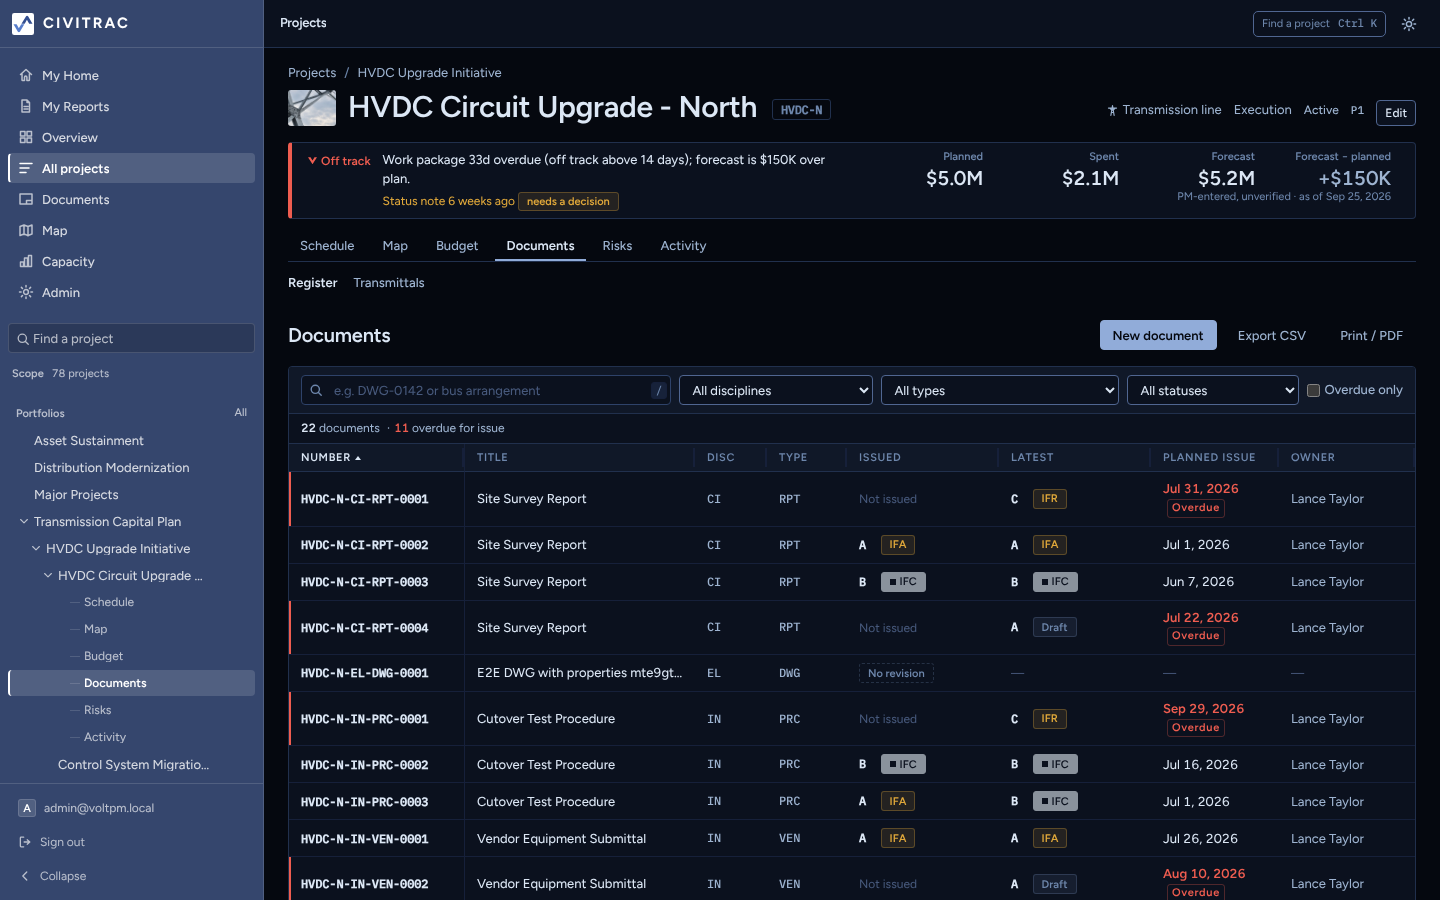Viewport: 1440px width, 900px height.
Task: Open the All statuses dropdown
Action: [x=1213, y=390]
